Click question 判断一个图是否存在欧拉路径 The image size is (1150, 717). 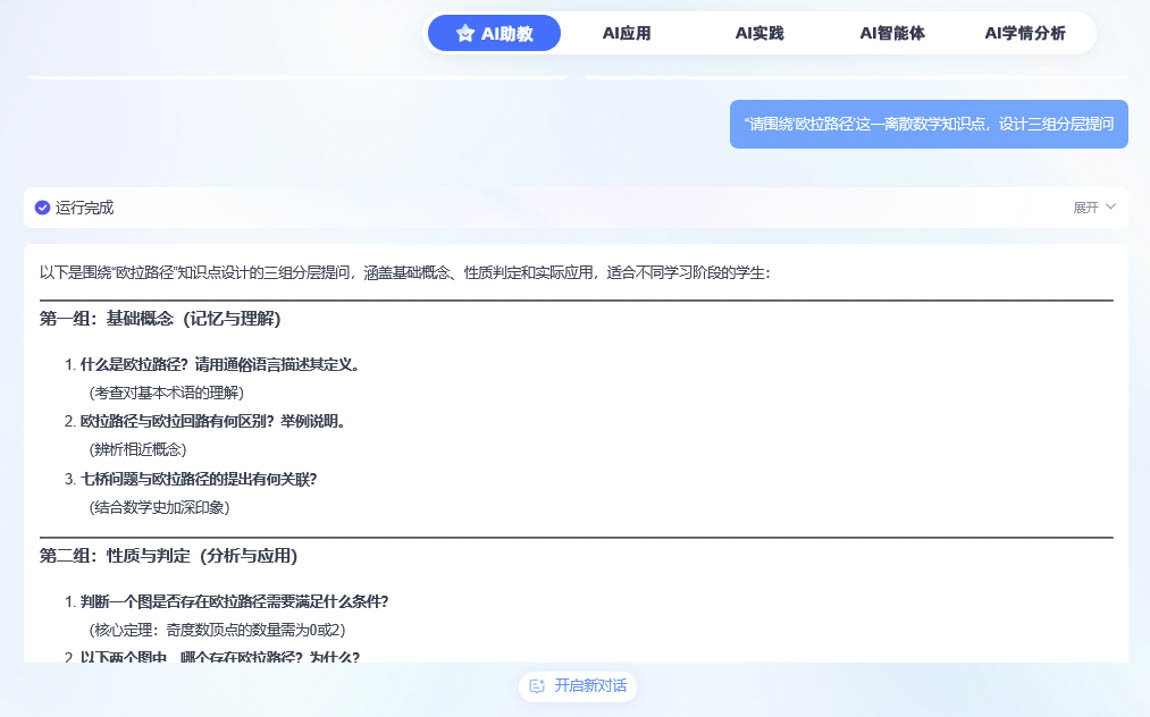point(234,602)
